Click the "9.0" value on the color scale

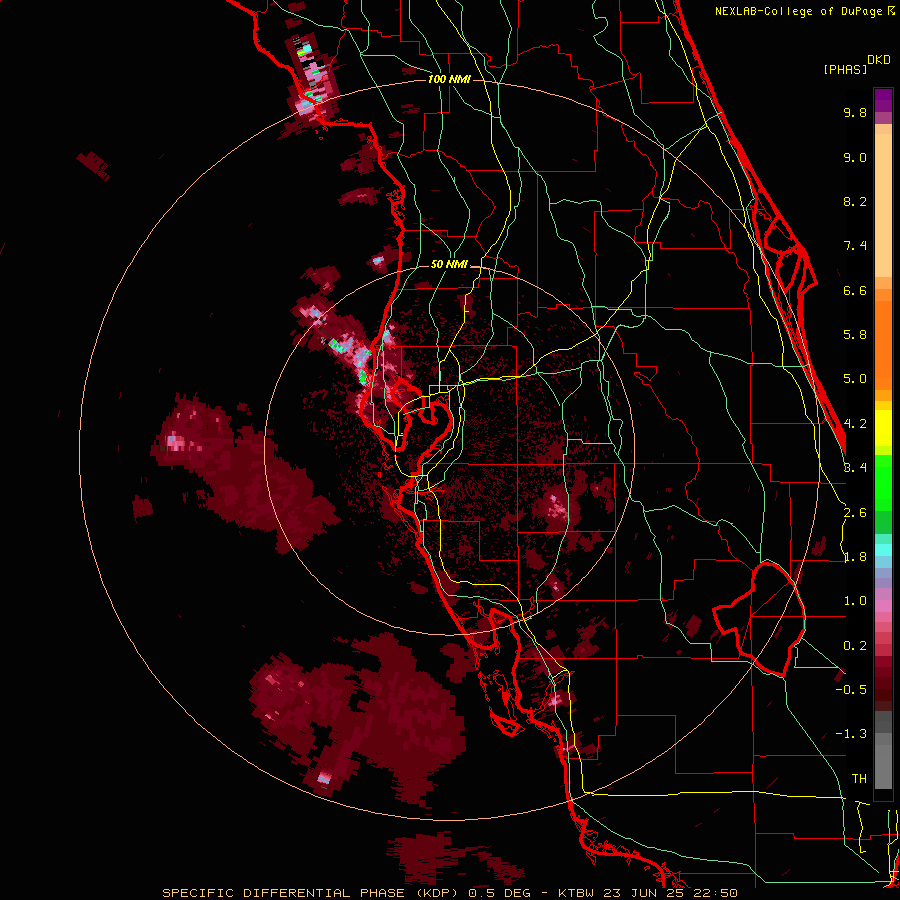coord(855,157)
